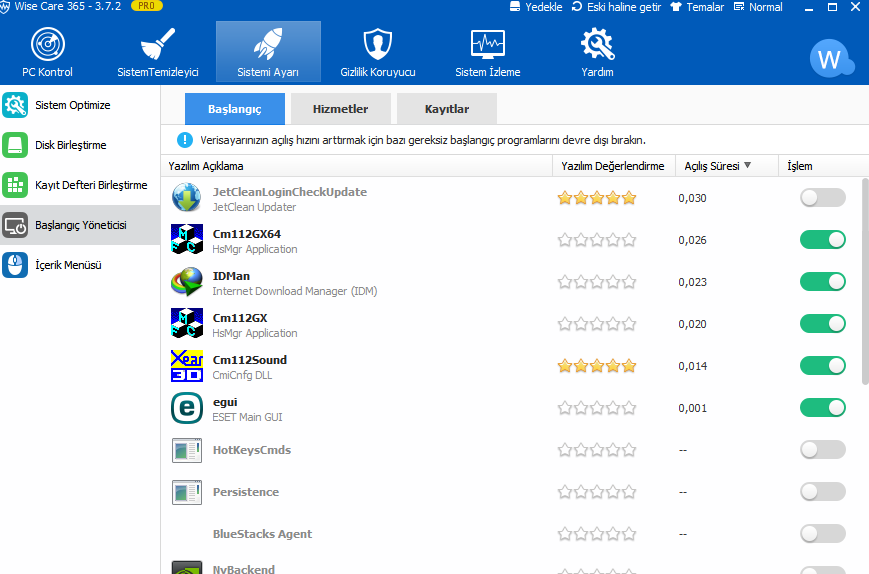Screen dimensions: 869x574
Task: Turn off the Cm112Sound startup toggle
Action: (822, 366)
